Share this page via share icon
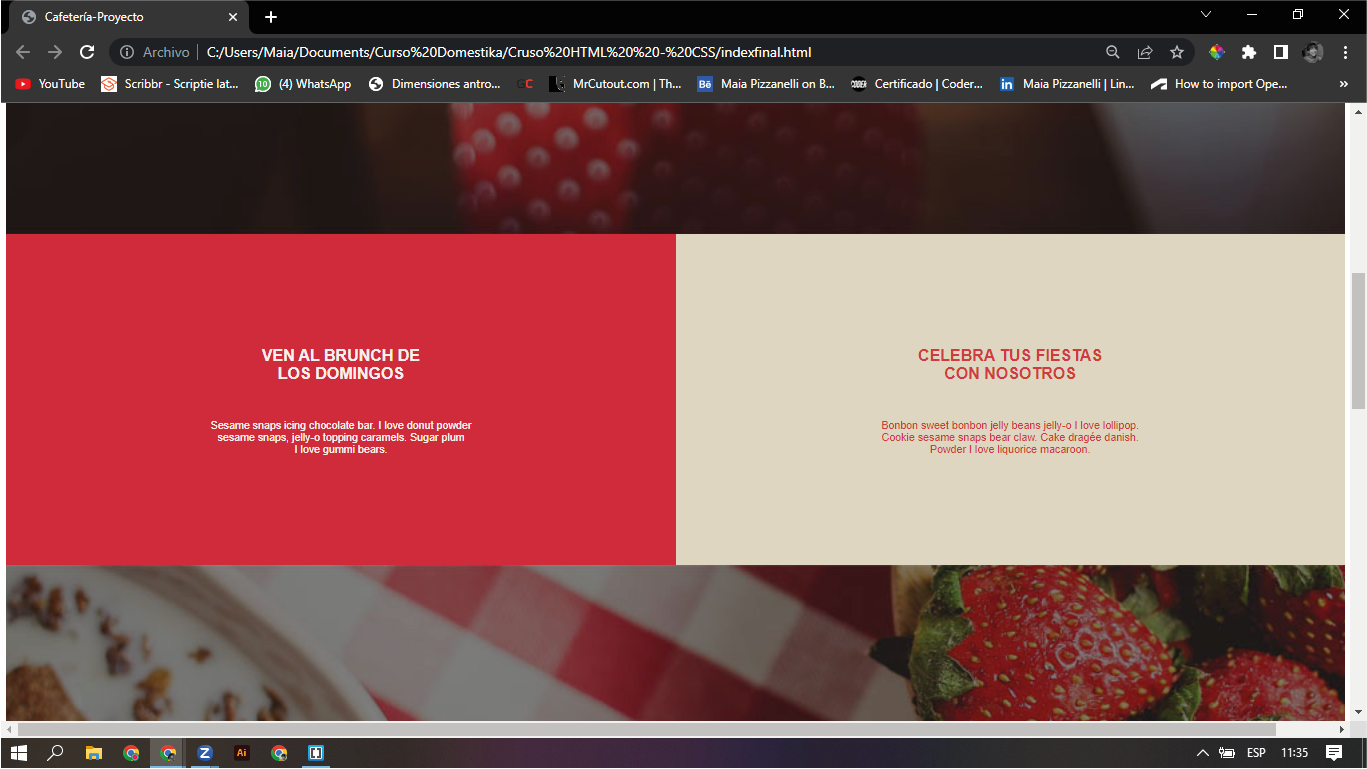 [1145, 52]
